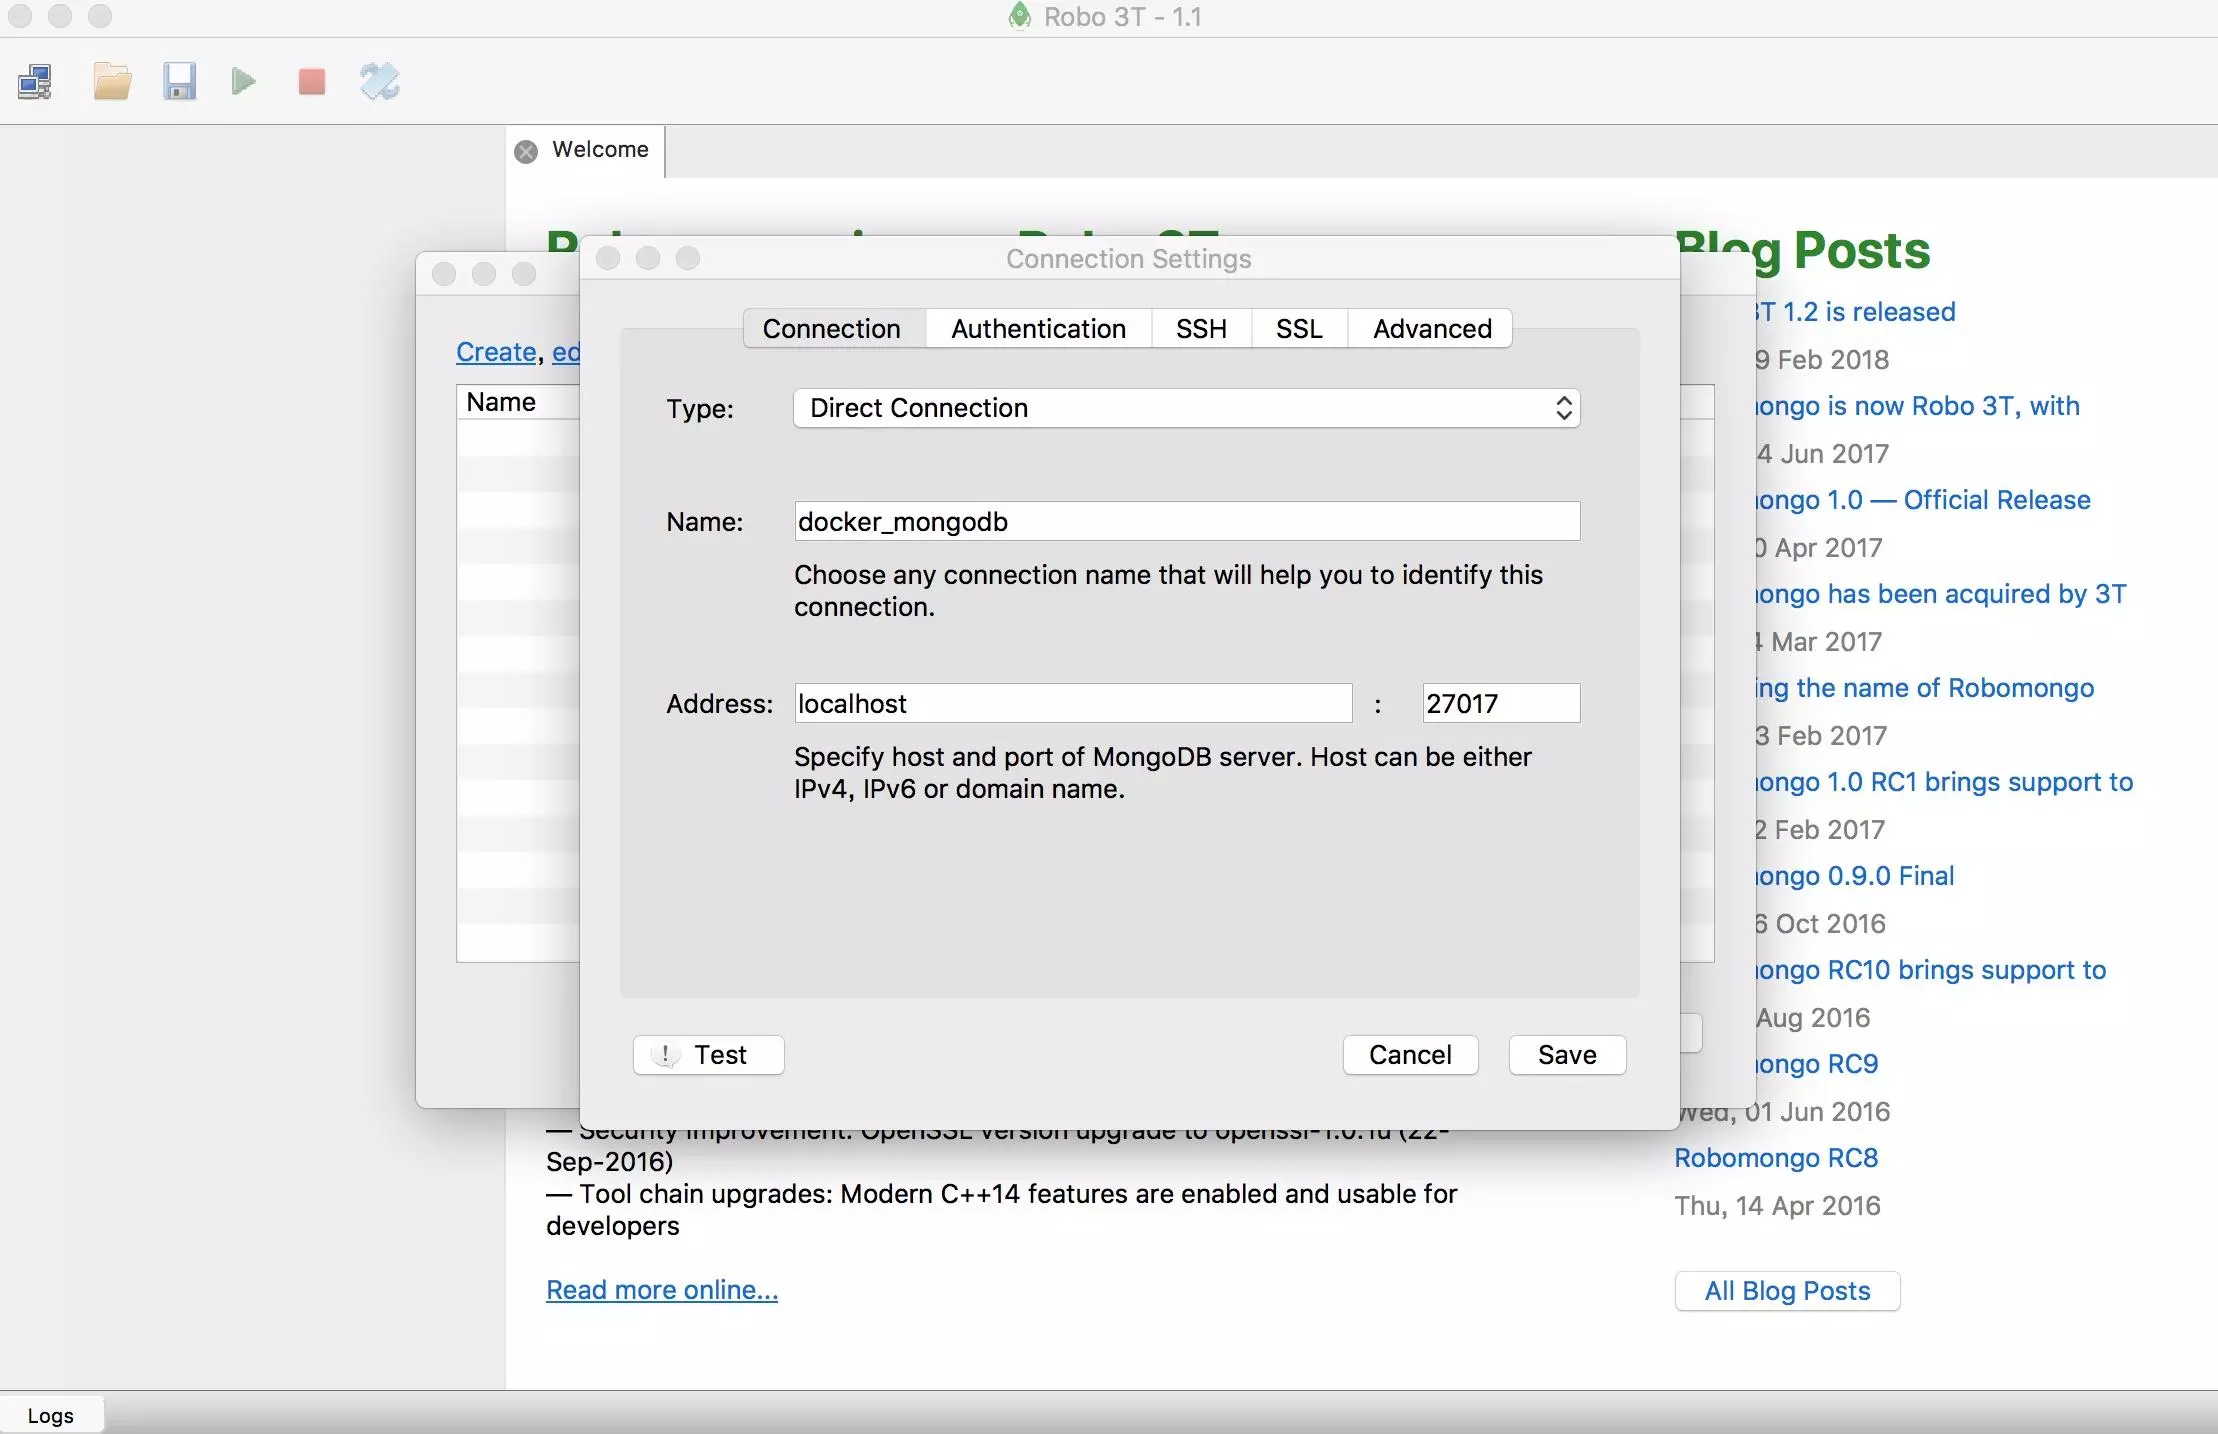The image size is (2218, 1434).
Task: Stop execution with the red square icon
Action: (312, 82)
